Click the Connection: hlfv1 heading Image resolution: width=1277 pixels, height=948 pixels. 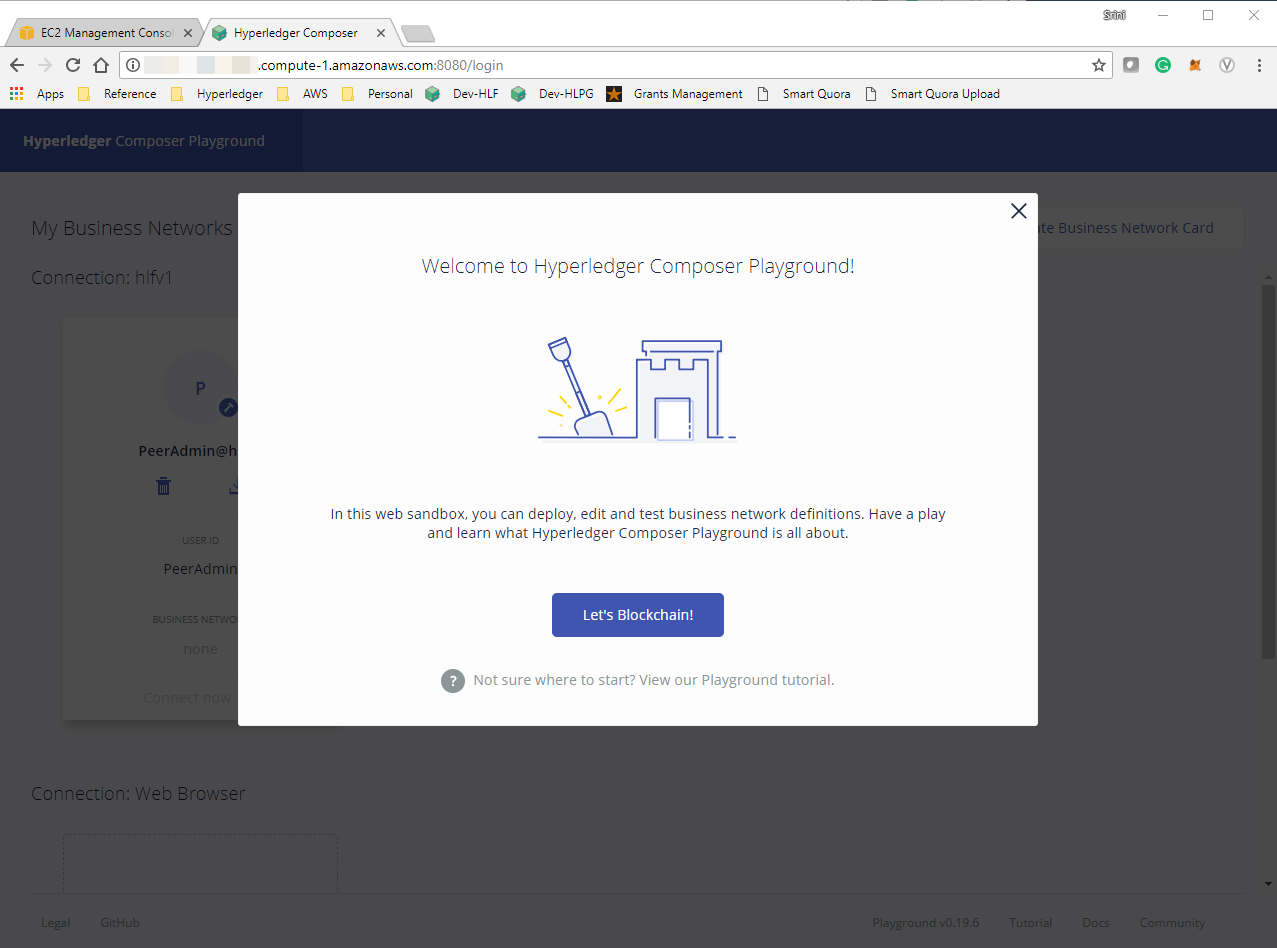point(102,277)
